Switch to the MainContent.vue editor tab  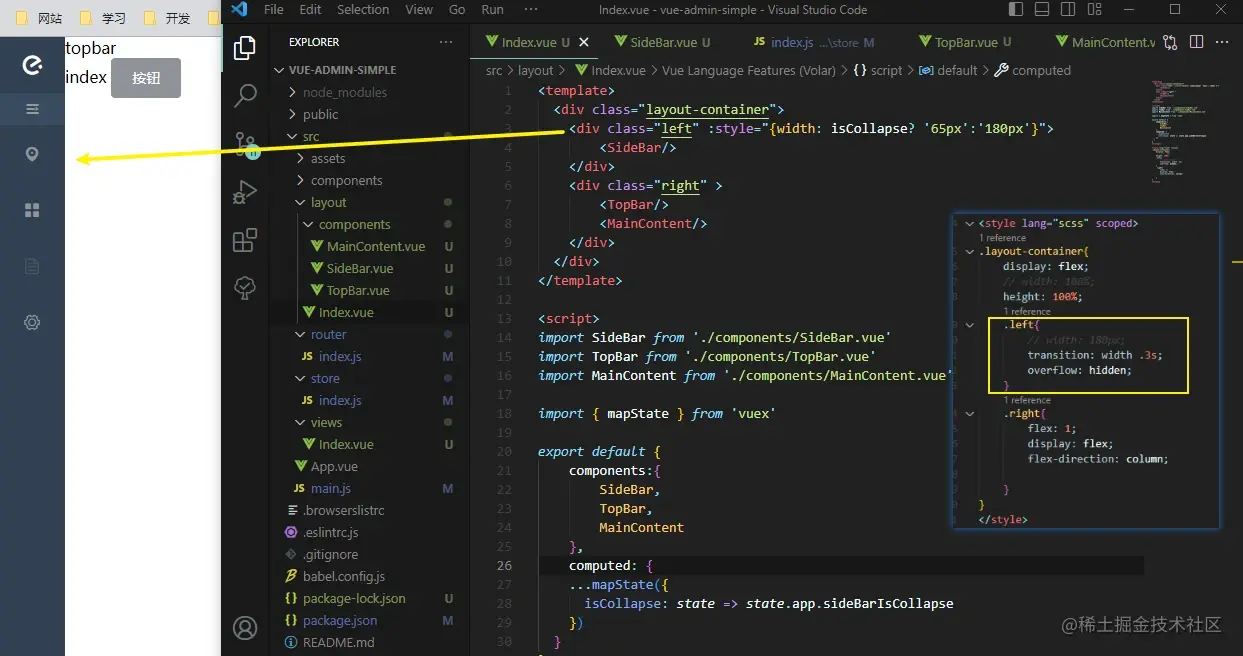pyautogui.click(x=1104, y=42)
